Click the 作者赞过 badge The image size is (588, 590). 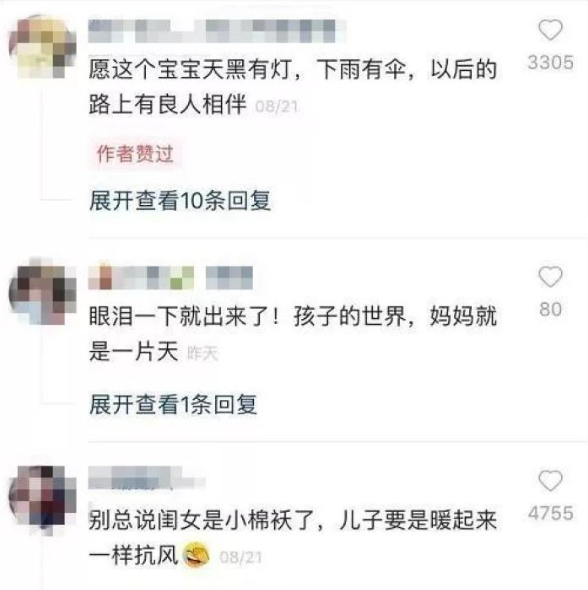(x=135, y=154)
